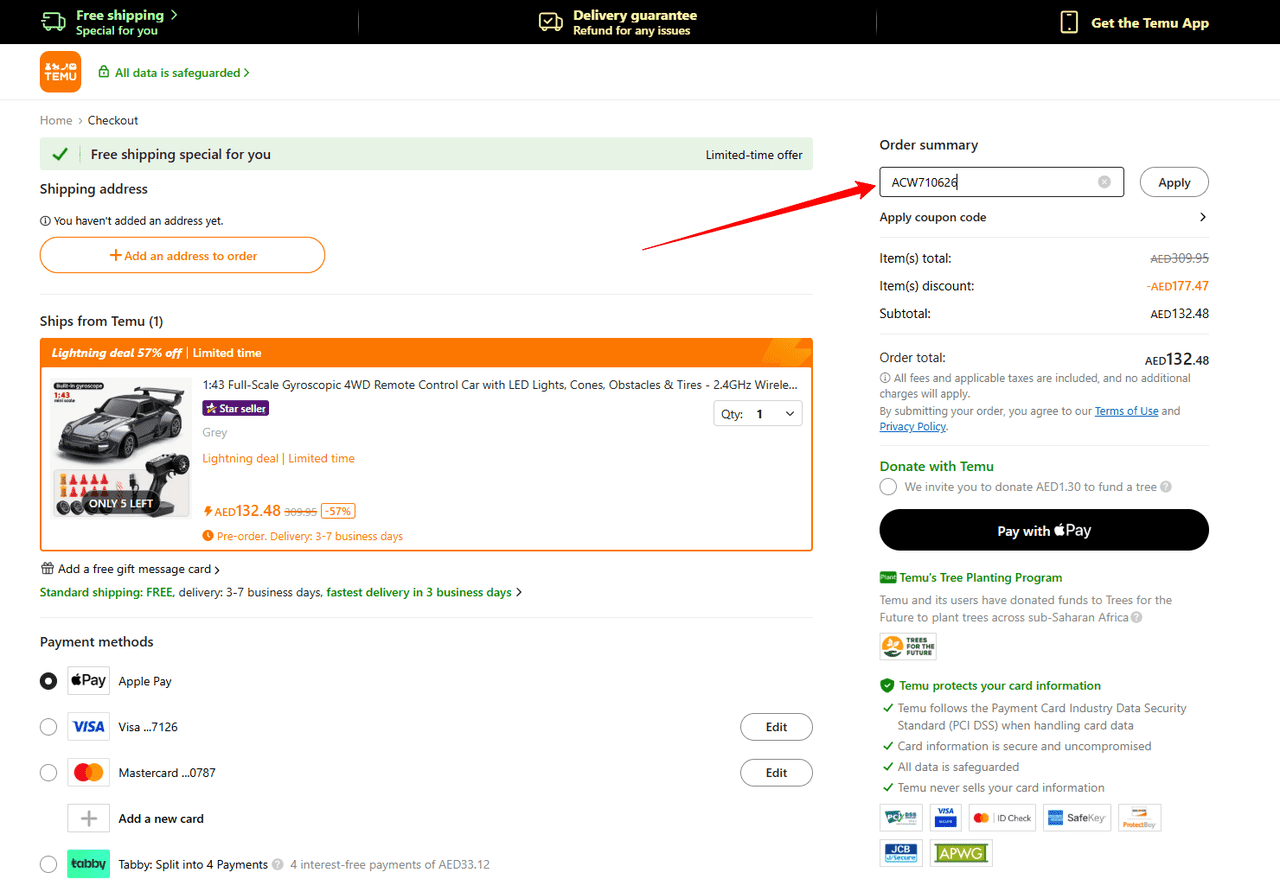Click the -57% discount tag
The image size is (1280, 879).
click(339, 510)
